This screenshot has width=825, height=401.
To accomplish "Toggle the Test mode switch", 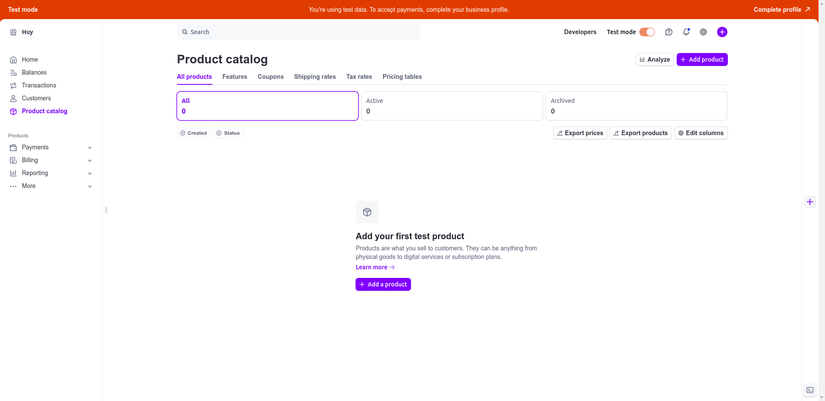I will coord(647,32).
